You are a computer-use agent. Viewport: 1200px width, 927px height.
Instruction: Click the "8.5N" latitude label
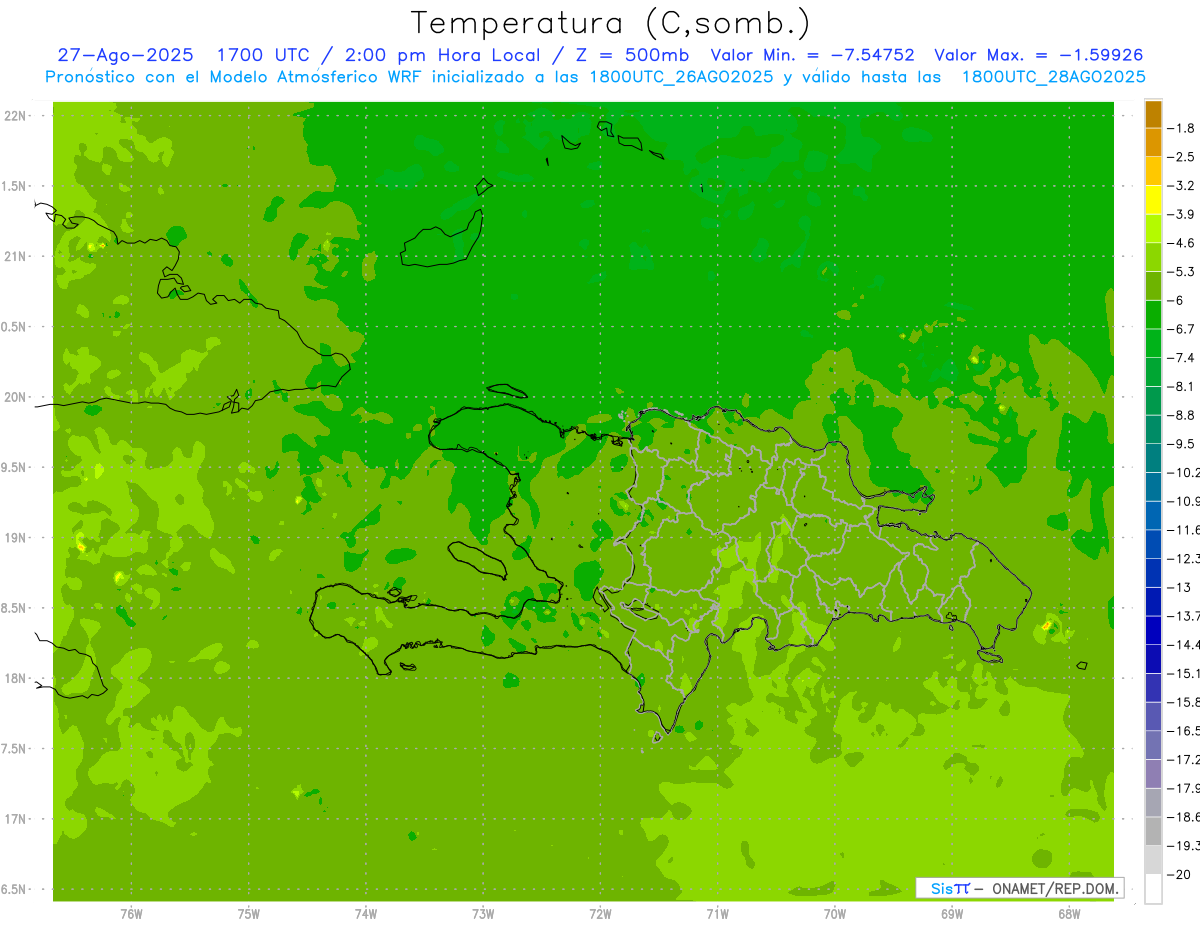coord(13,608)
